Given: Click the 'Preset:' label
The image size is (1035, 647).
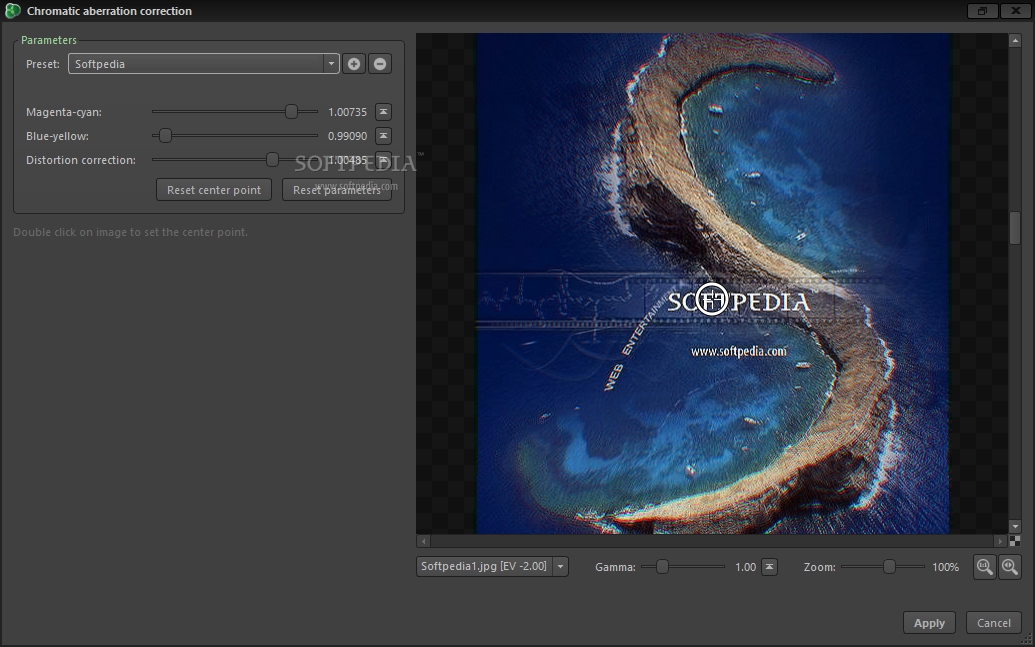Looking at the screenshot, I should [43, 64].
